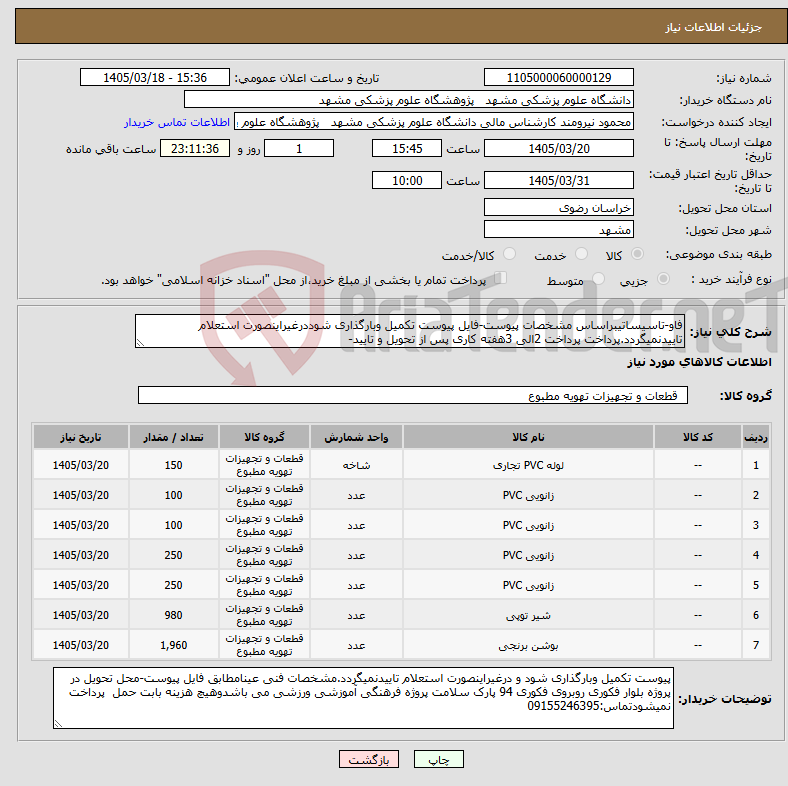Click the اطلاعات کالاهای مورد نیاز section heading
This screenshot has height=786, width=788.
[699, 362]
